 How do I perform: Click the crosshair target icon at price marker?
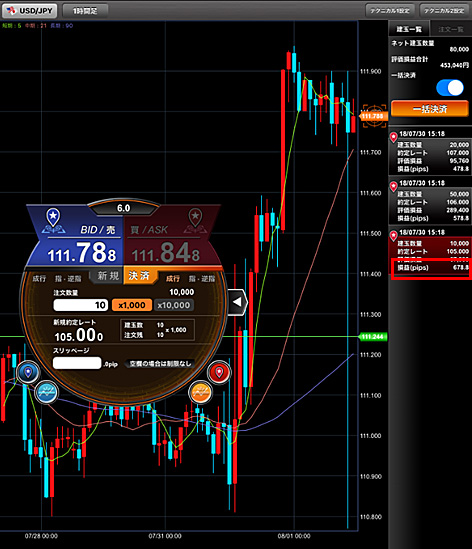coord(374,116)
